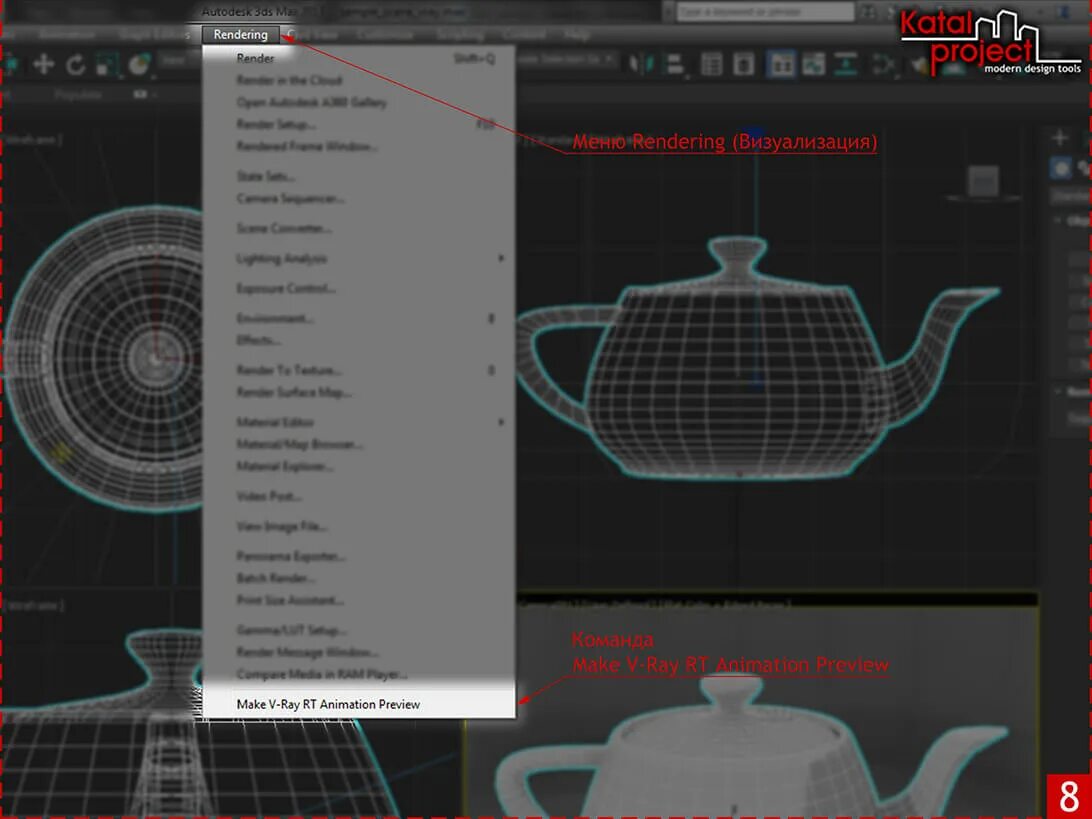Choose Video Post... menu item
This screenshot has height=819, width=1092.
click(x=359, y=497)
